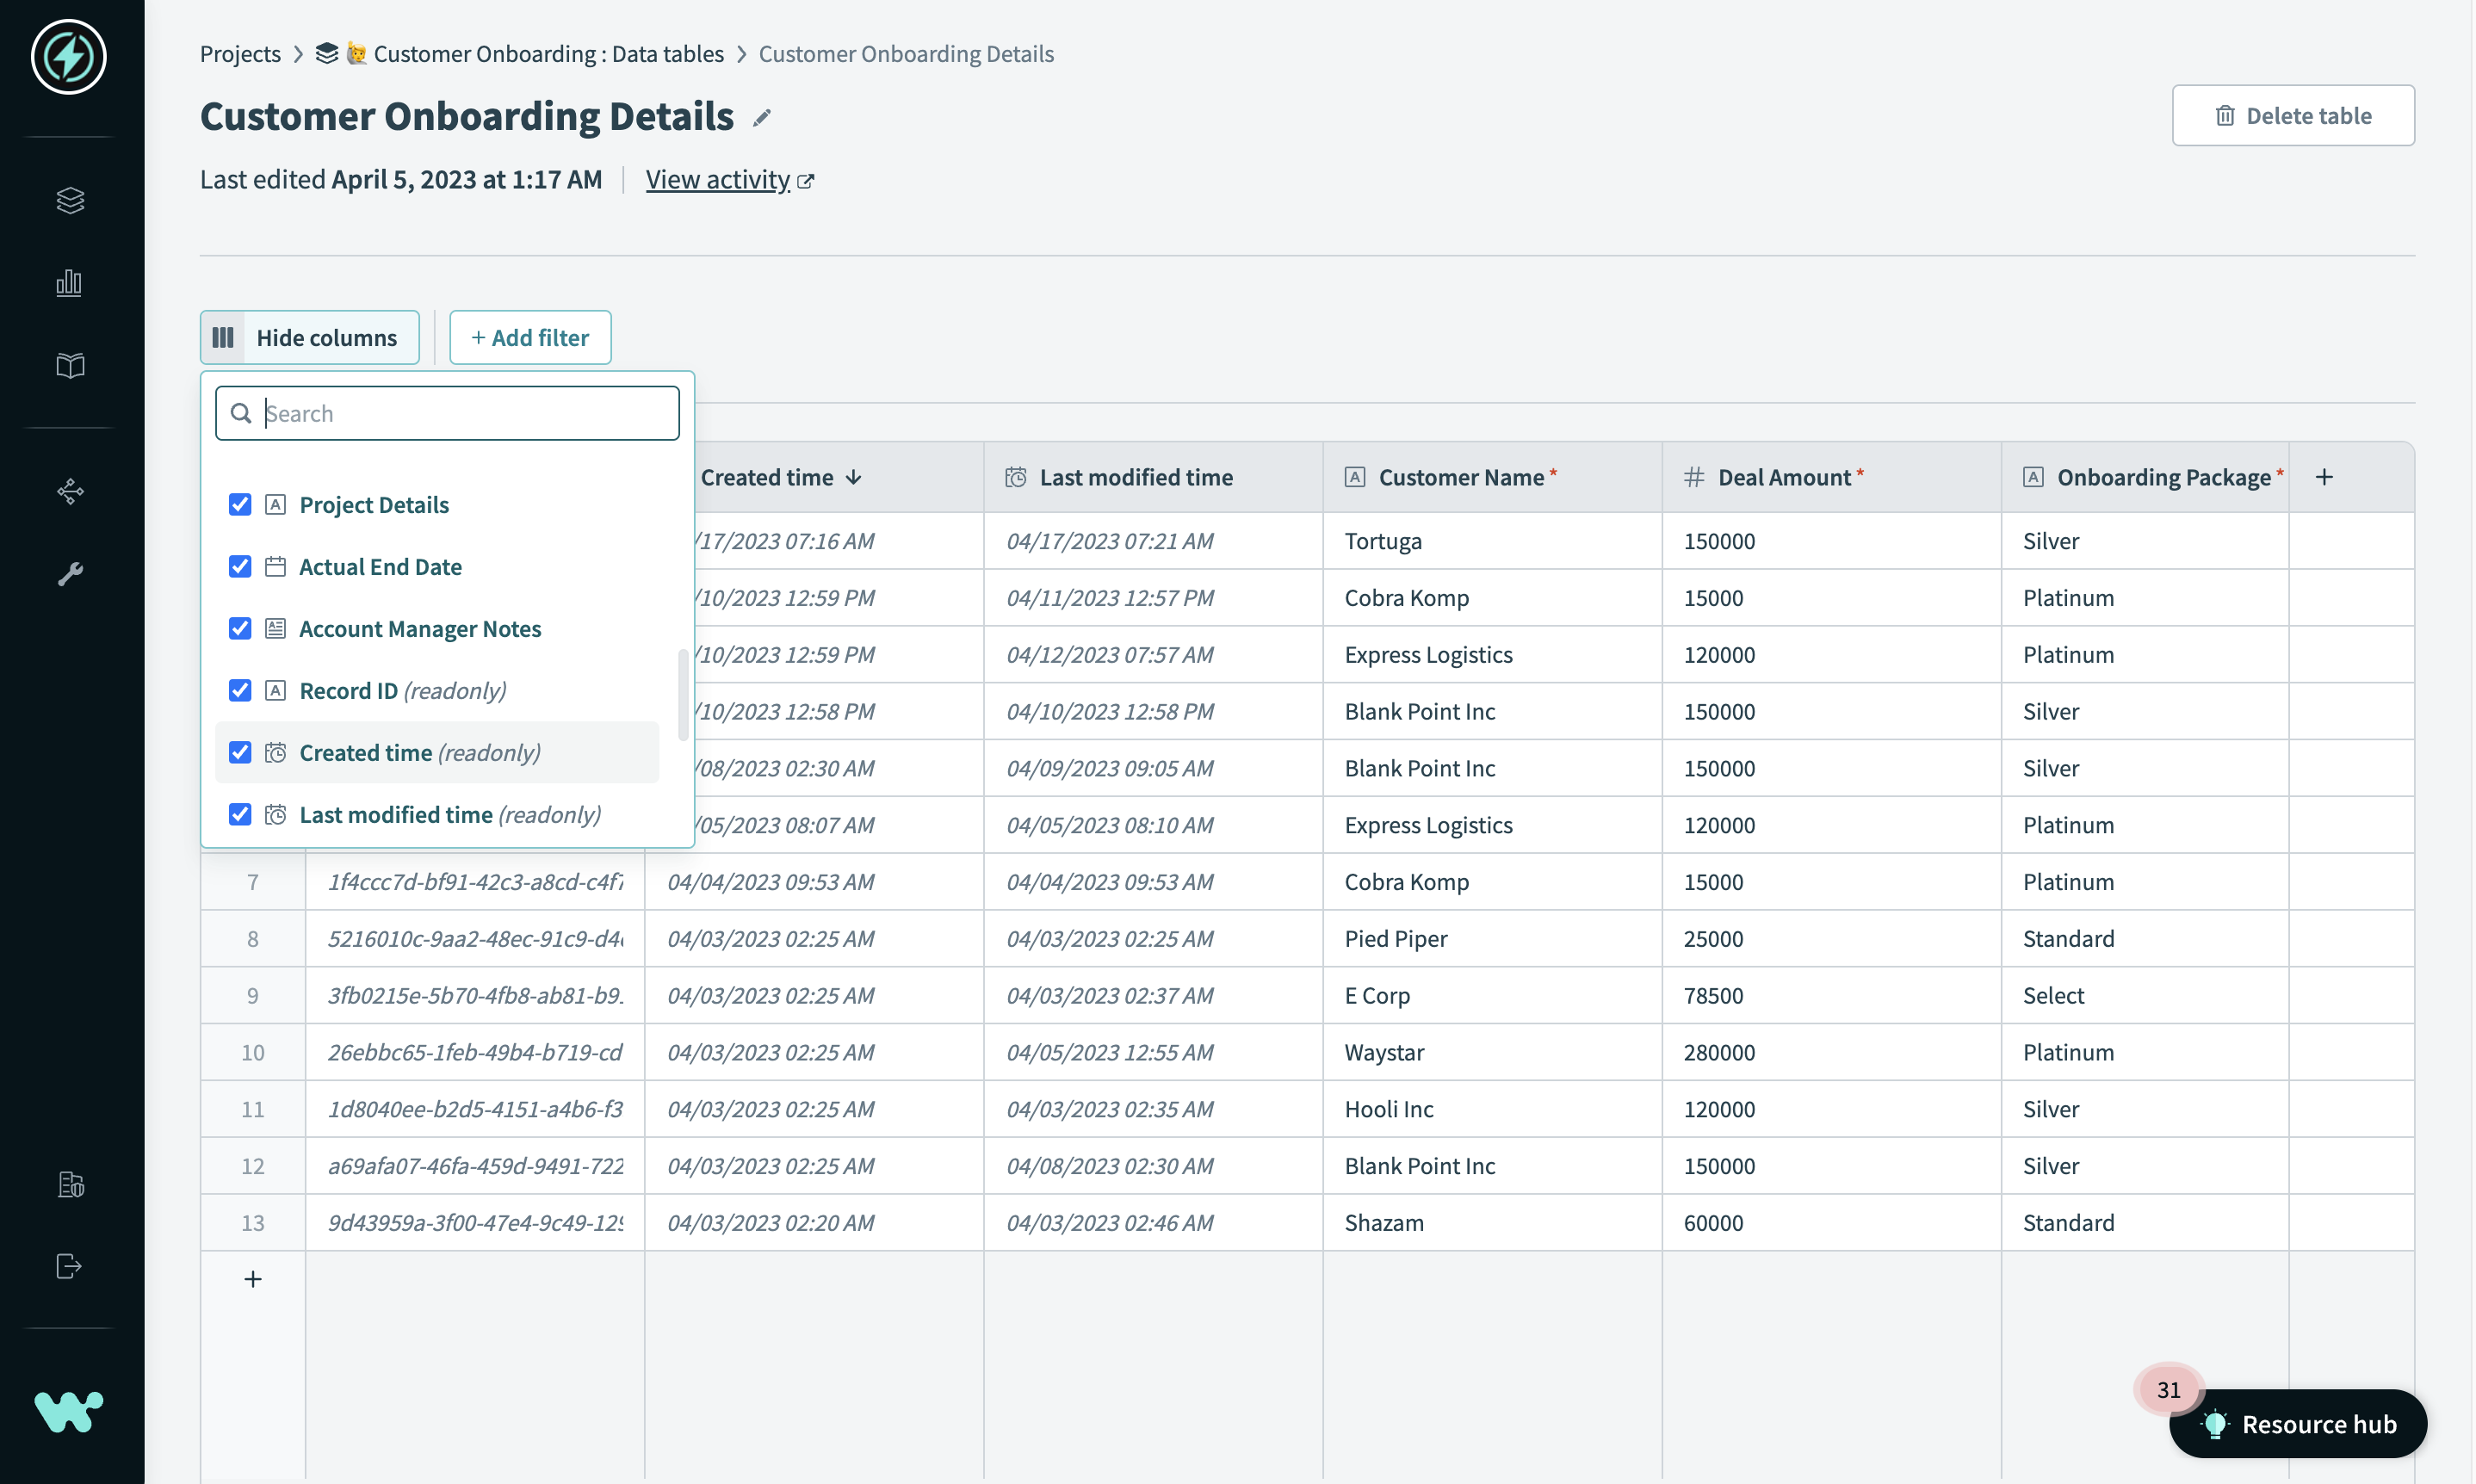The height and width of the screenshot is (1484, 2476).
Task: Uncheck the Actual End Date checkbox
Action: (x=240, y=567)
